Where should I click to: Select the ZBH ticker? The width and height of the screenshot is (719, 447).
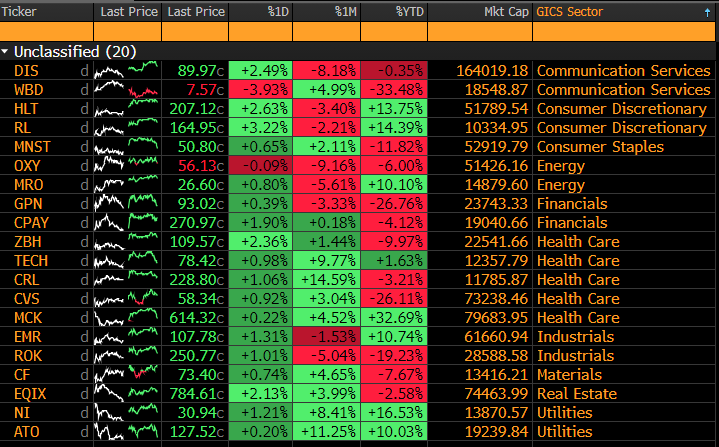(28, 242)
